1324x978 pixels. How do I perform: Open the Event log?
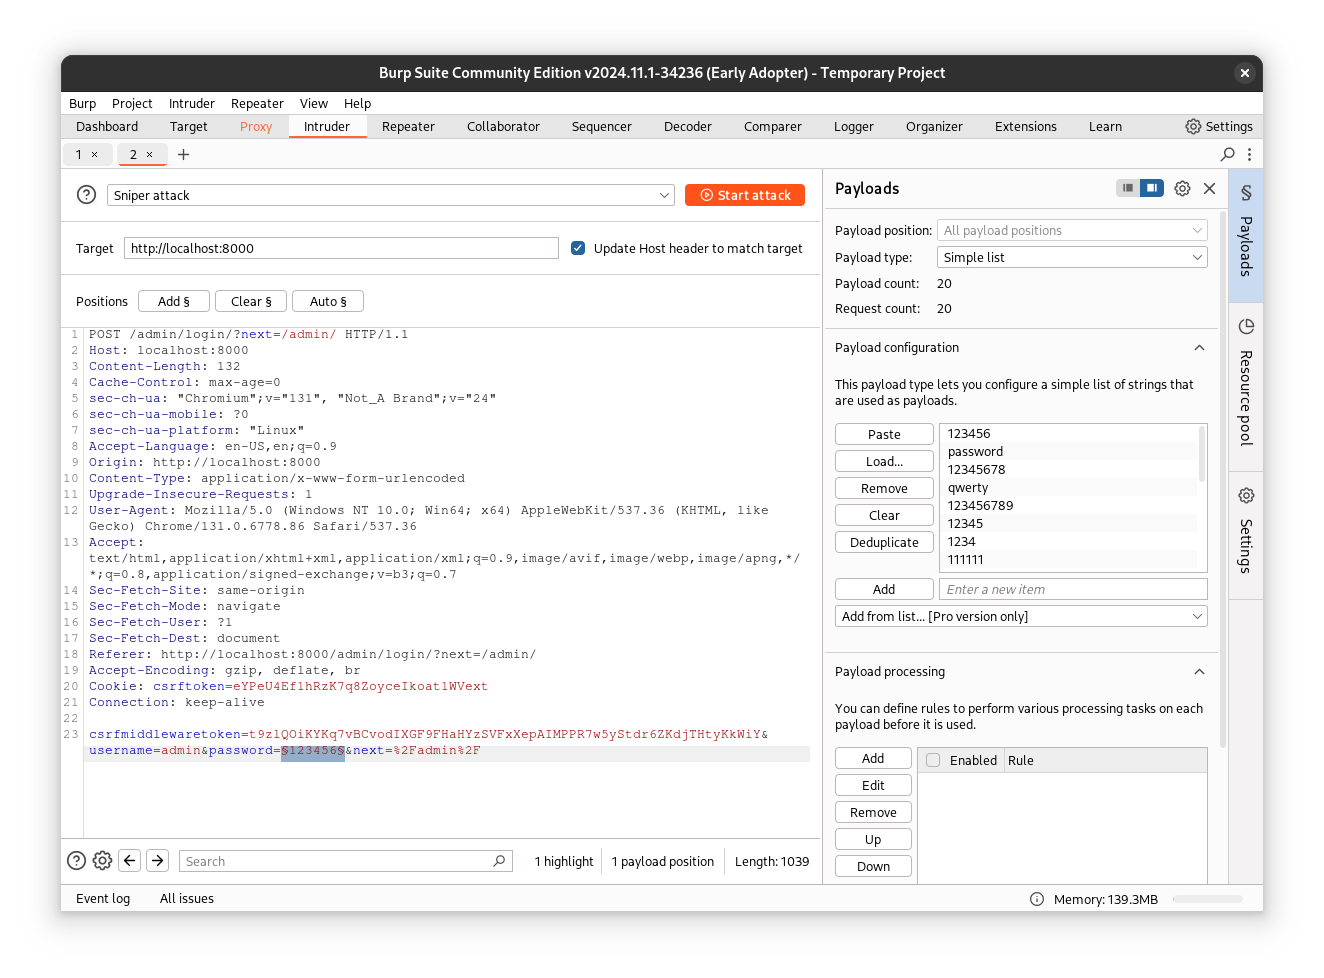click(103, 899)
